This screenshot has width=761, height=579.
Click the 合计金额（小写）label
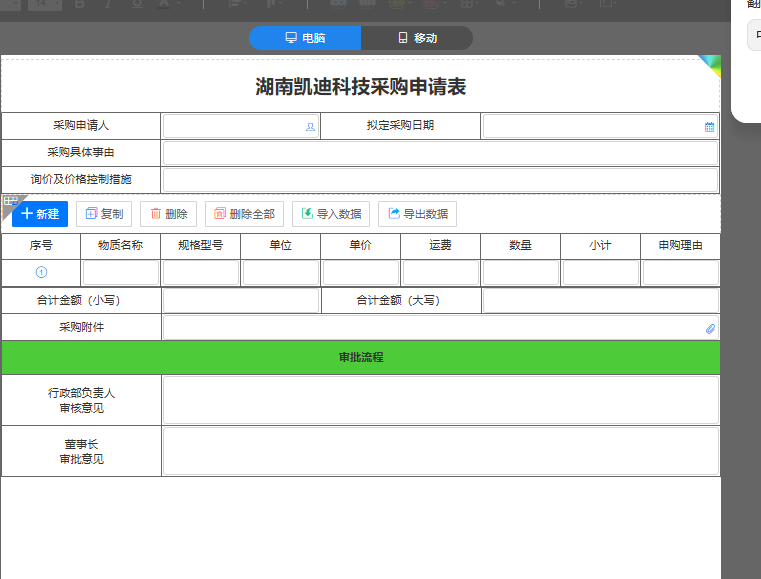point(81,300)
